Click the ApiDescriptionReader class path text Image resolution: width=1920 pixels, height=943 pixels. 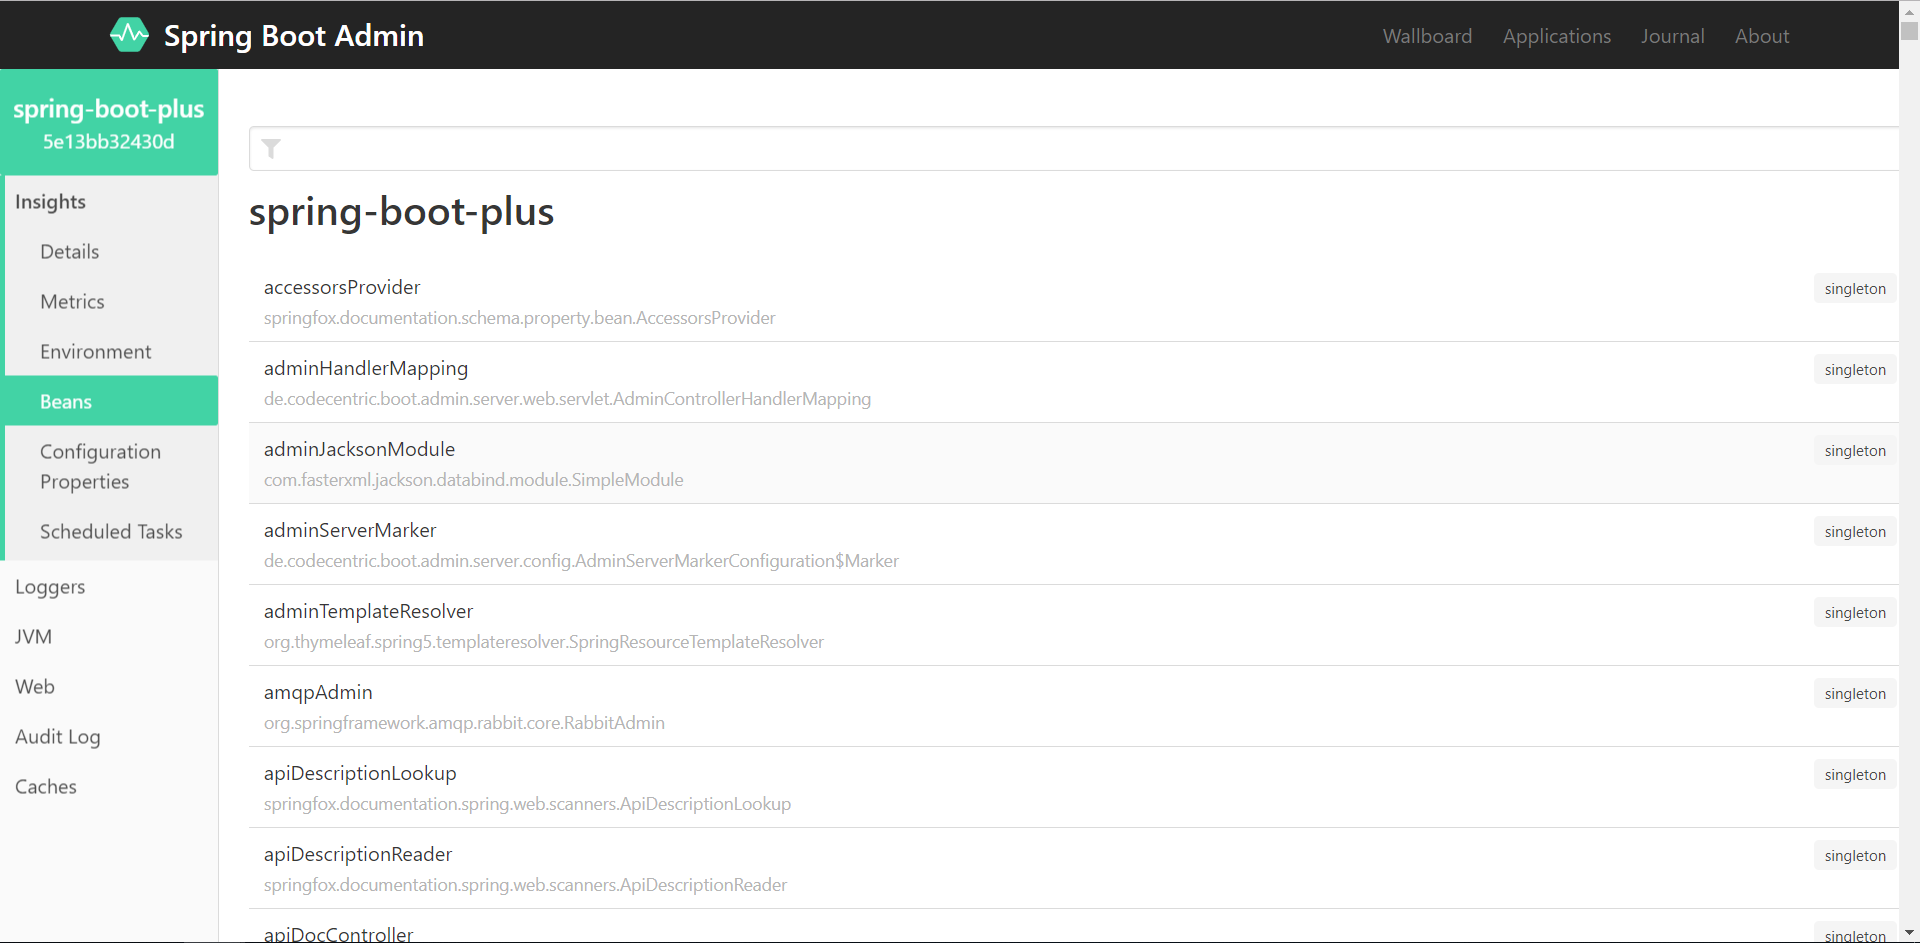point(525,885)
